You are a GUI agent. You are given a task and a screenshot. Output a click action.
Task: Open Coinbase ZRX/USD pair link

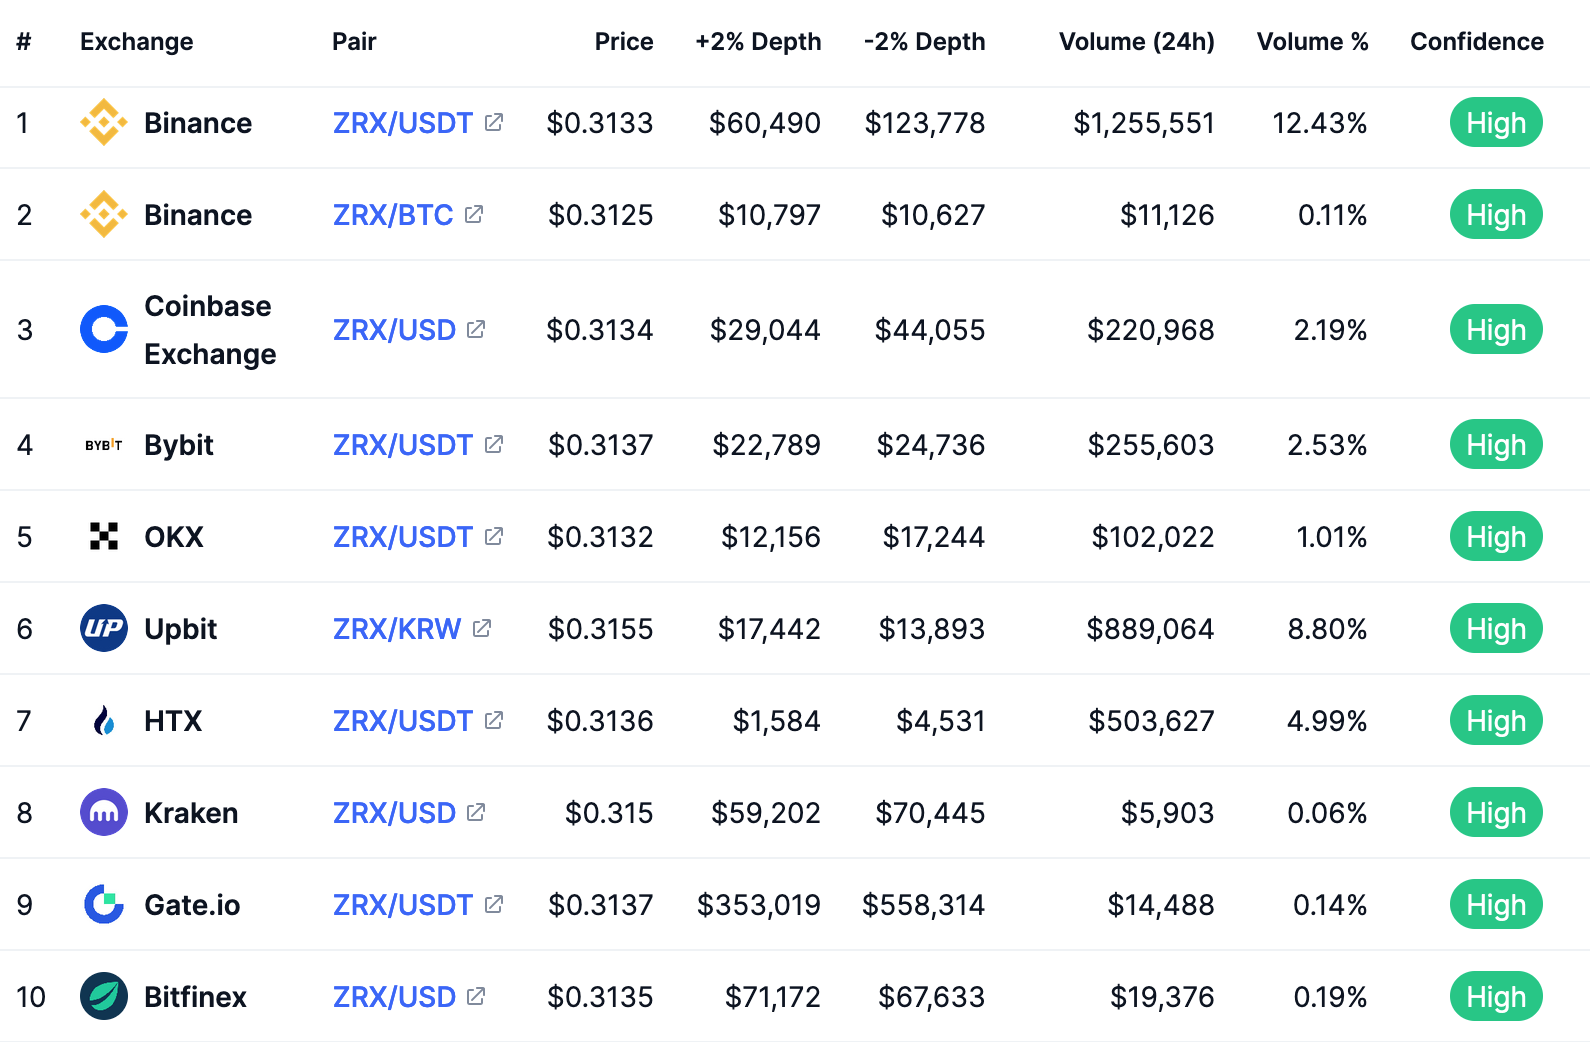tap(394, 330)
